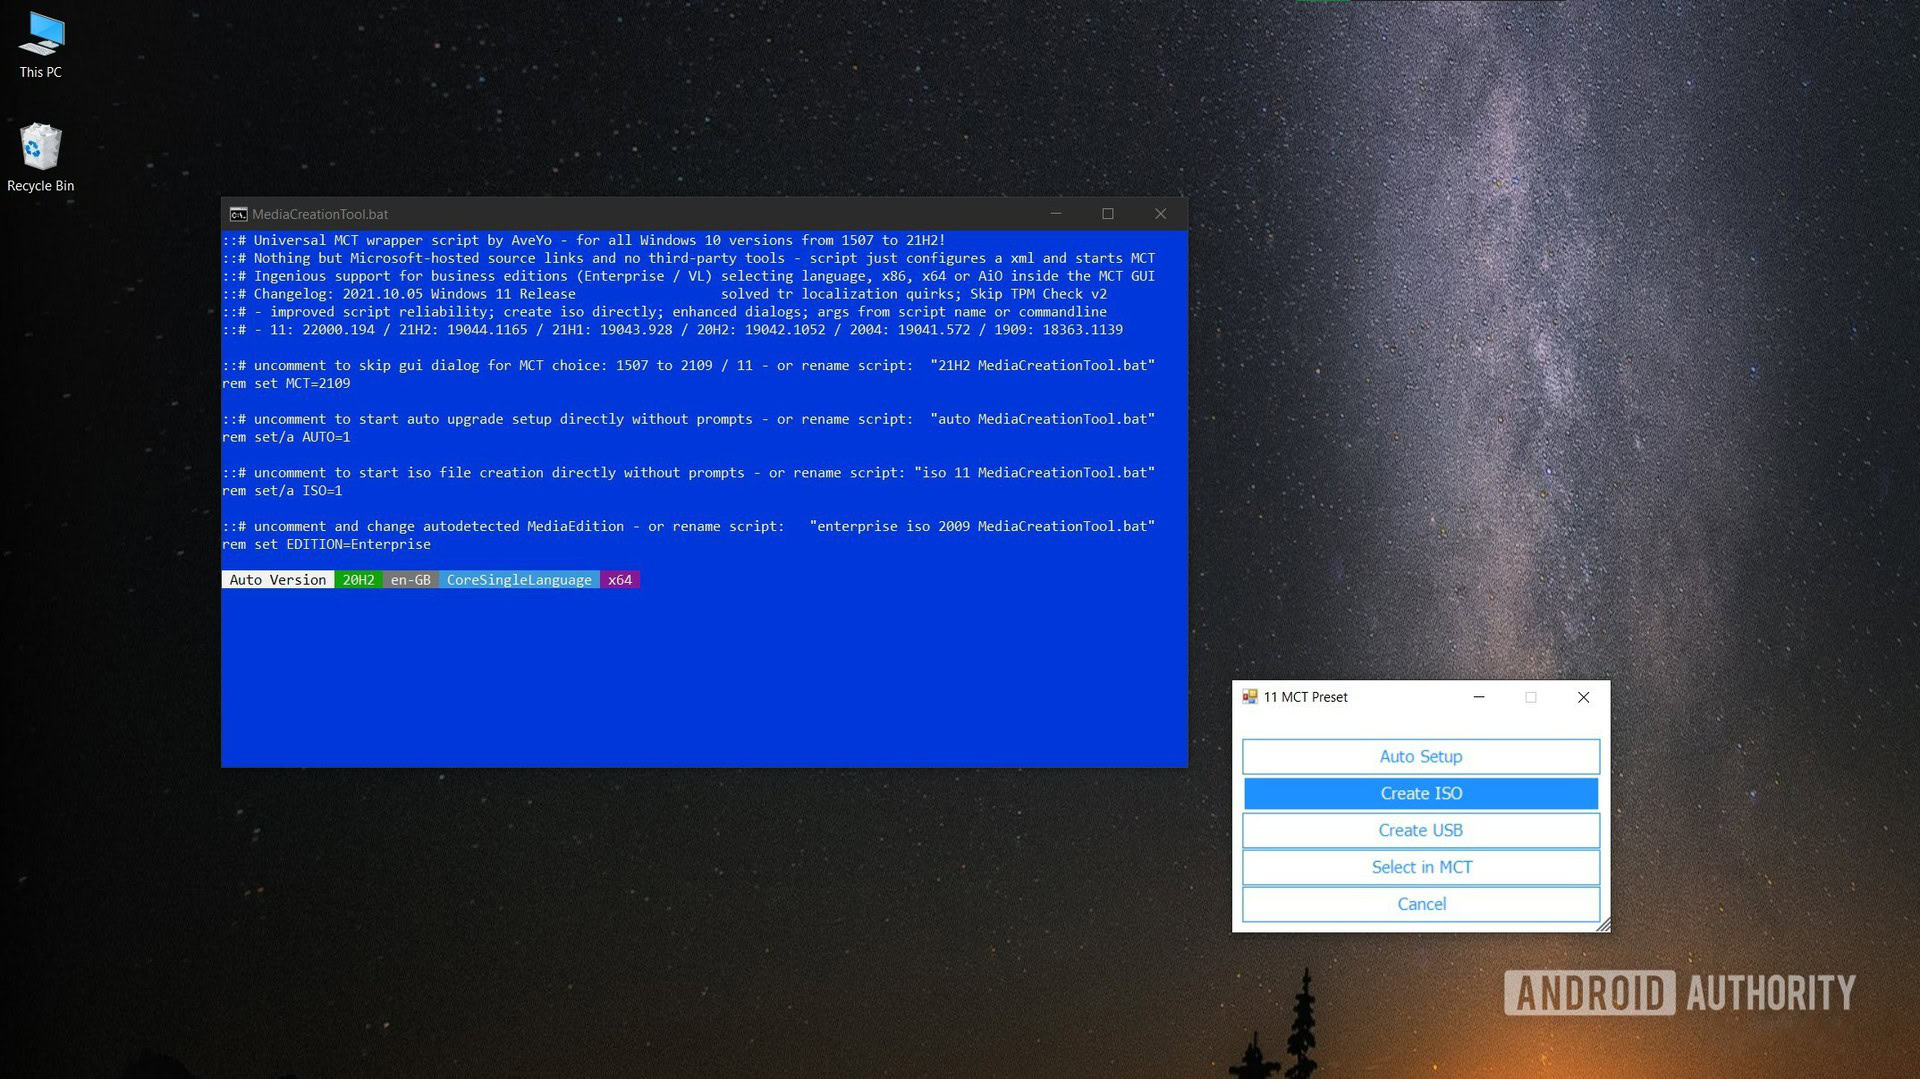Click the 'CoreSingleLanguage' edition tag
The width and height of the screenshot is (1920, 1079).
[519, 580]
